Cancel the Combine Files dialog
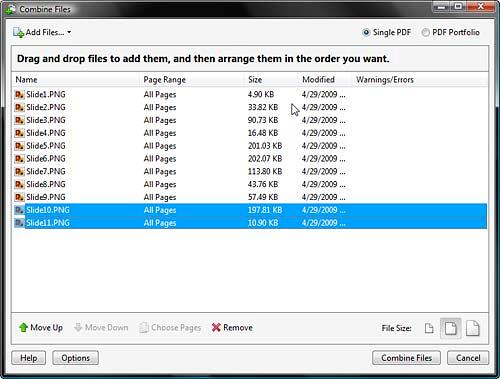500x379 pixels. (x=468, y=358)
